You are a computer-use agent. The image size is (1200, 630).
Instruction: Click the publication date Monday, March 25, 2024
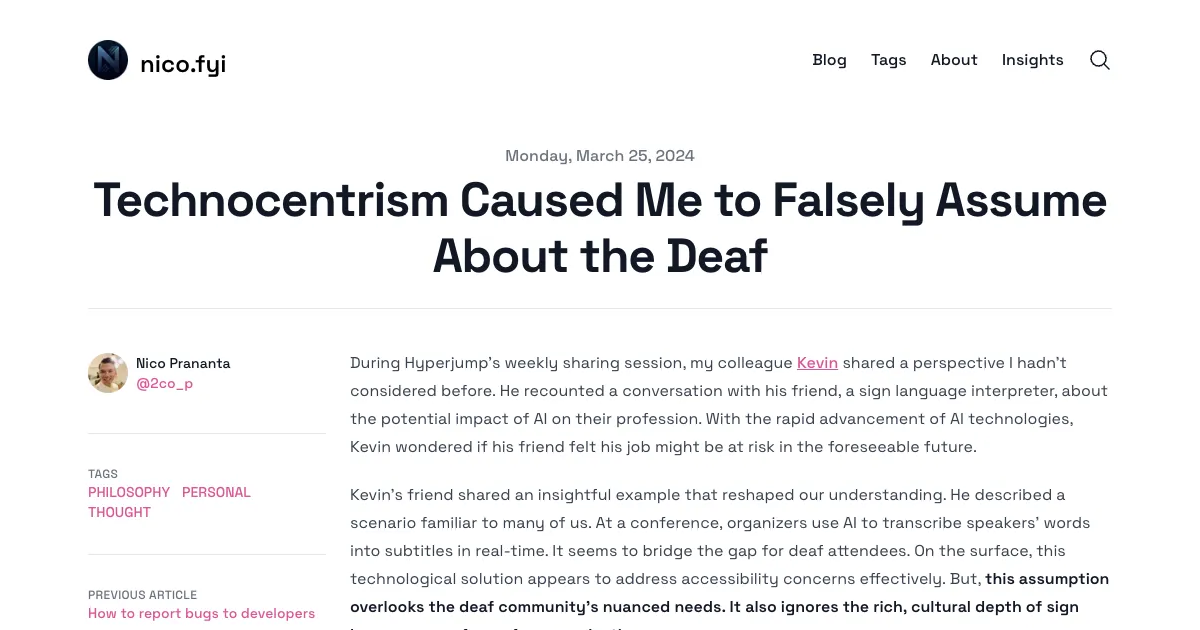pos(599,155)
